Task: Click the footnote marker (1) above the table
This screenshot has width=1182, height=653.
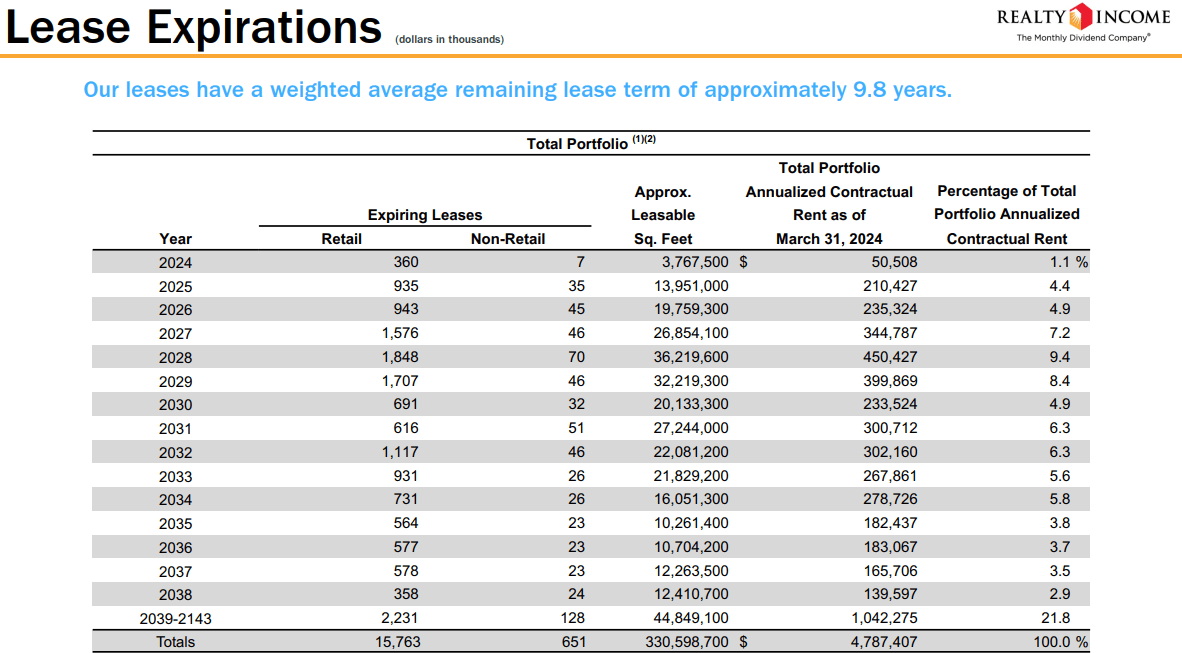Action: click(x=637, y=140)
